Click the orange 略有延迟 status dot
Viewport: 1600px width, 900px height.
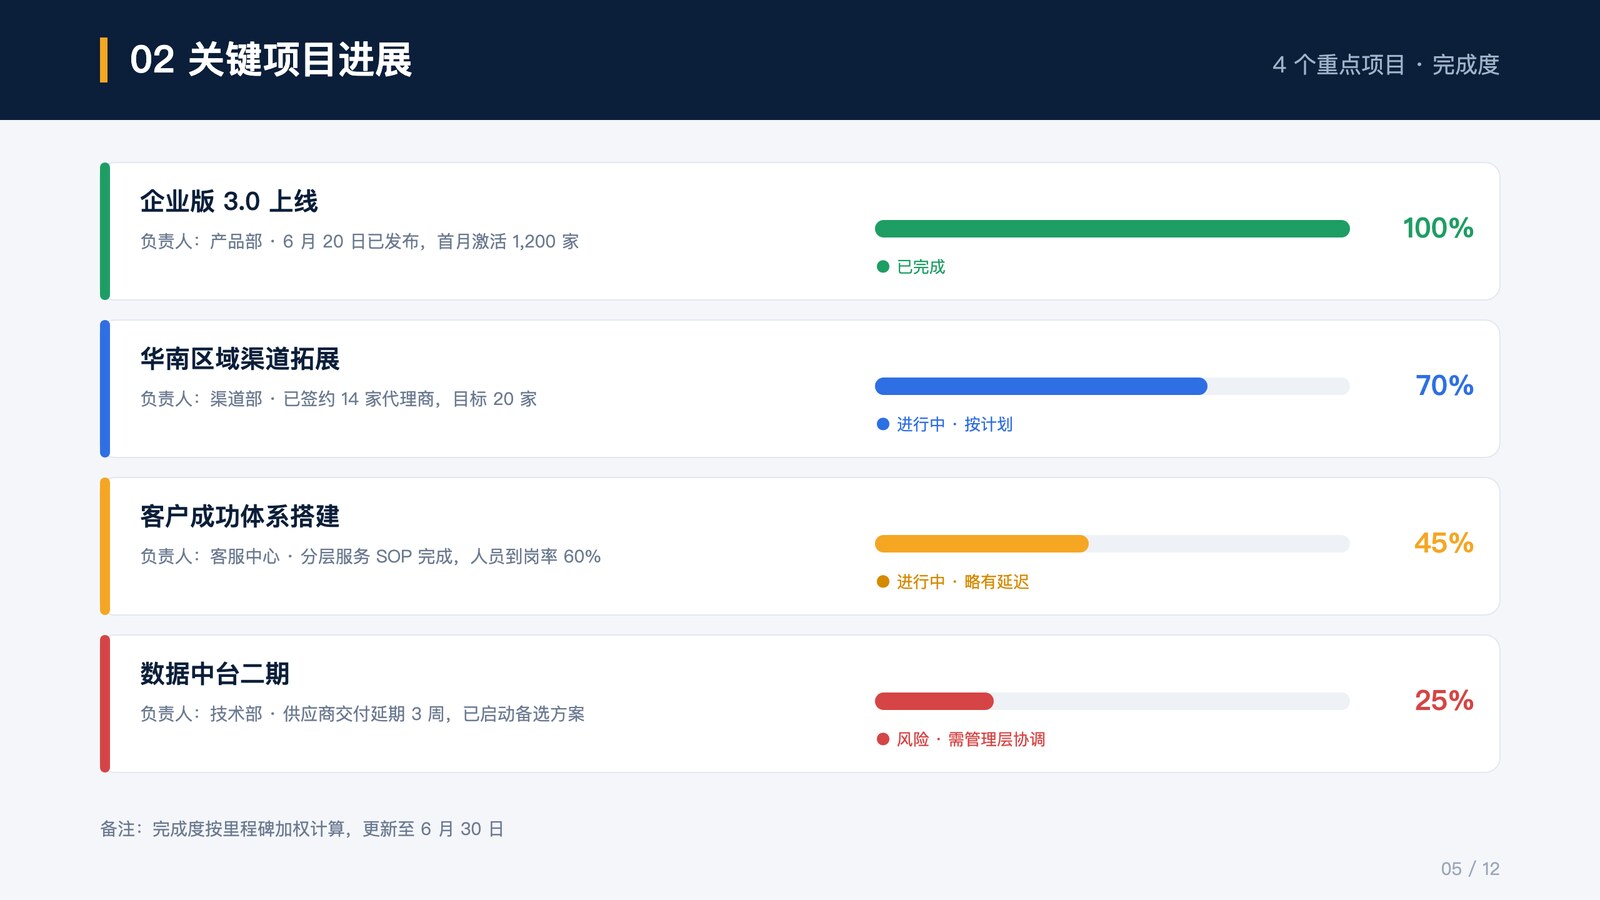point(883,582)
